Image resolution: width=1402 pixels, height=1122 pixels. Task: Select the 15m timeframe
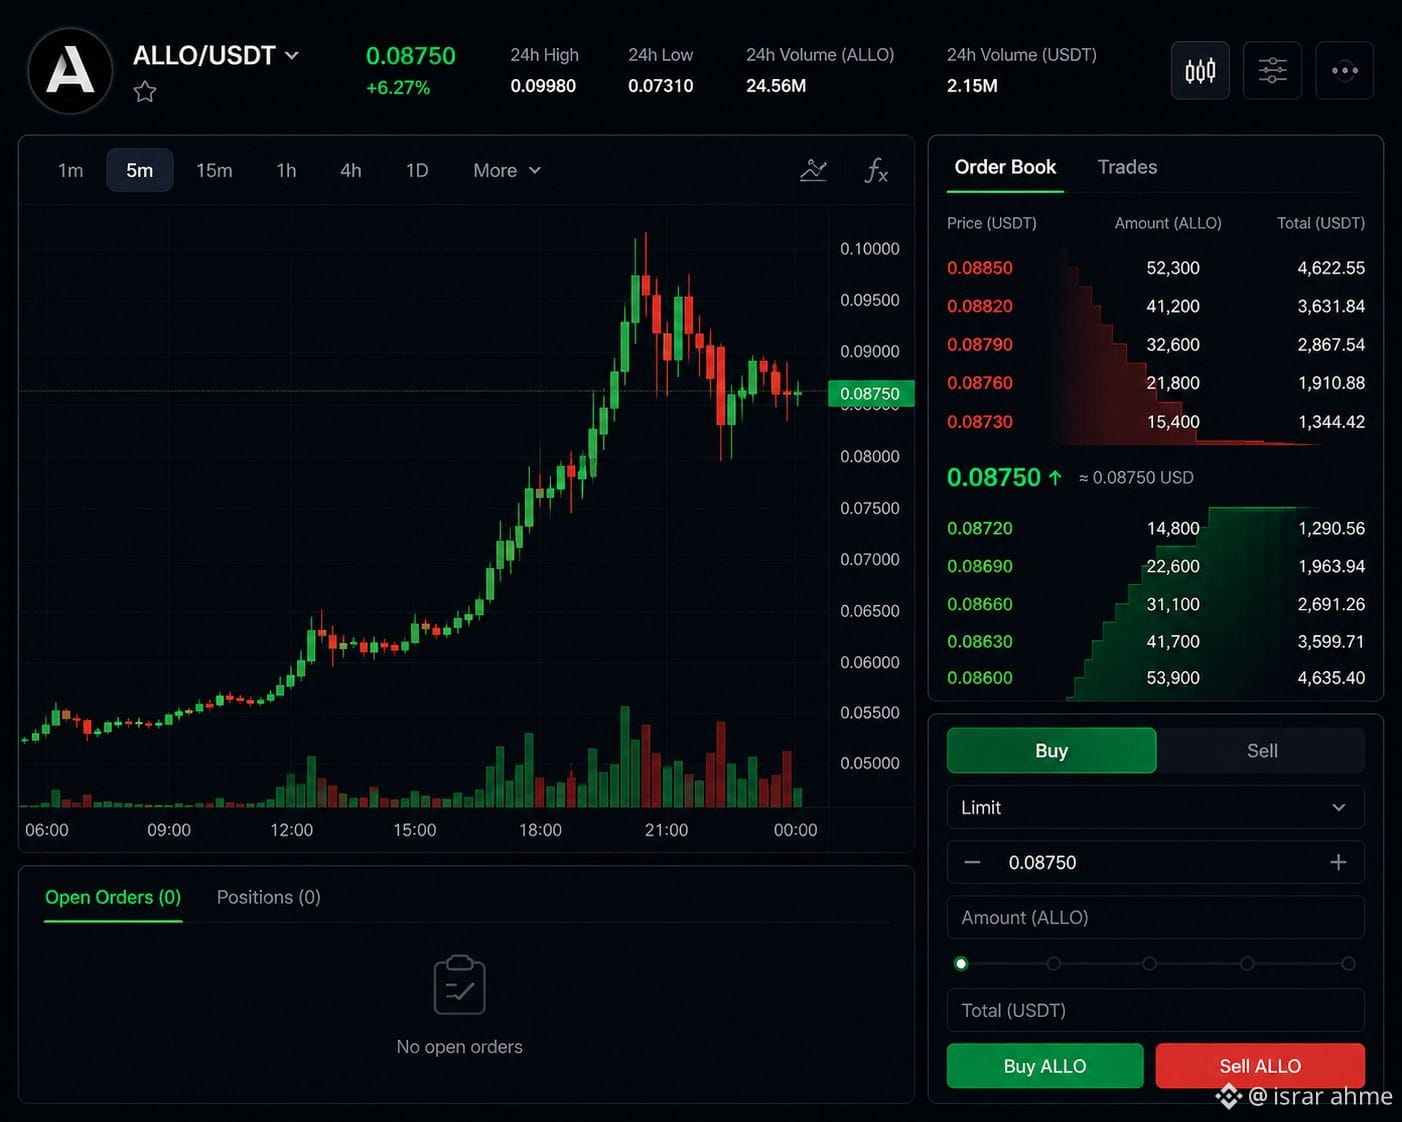click(x=214, y=170)
